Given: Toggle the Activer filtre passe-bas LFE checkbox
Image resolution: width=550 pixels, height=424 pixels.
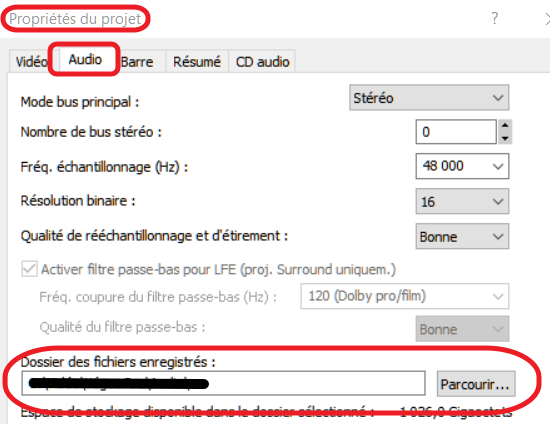Looking at the screenshot, I should [x=29, y=269].
